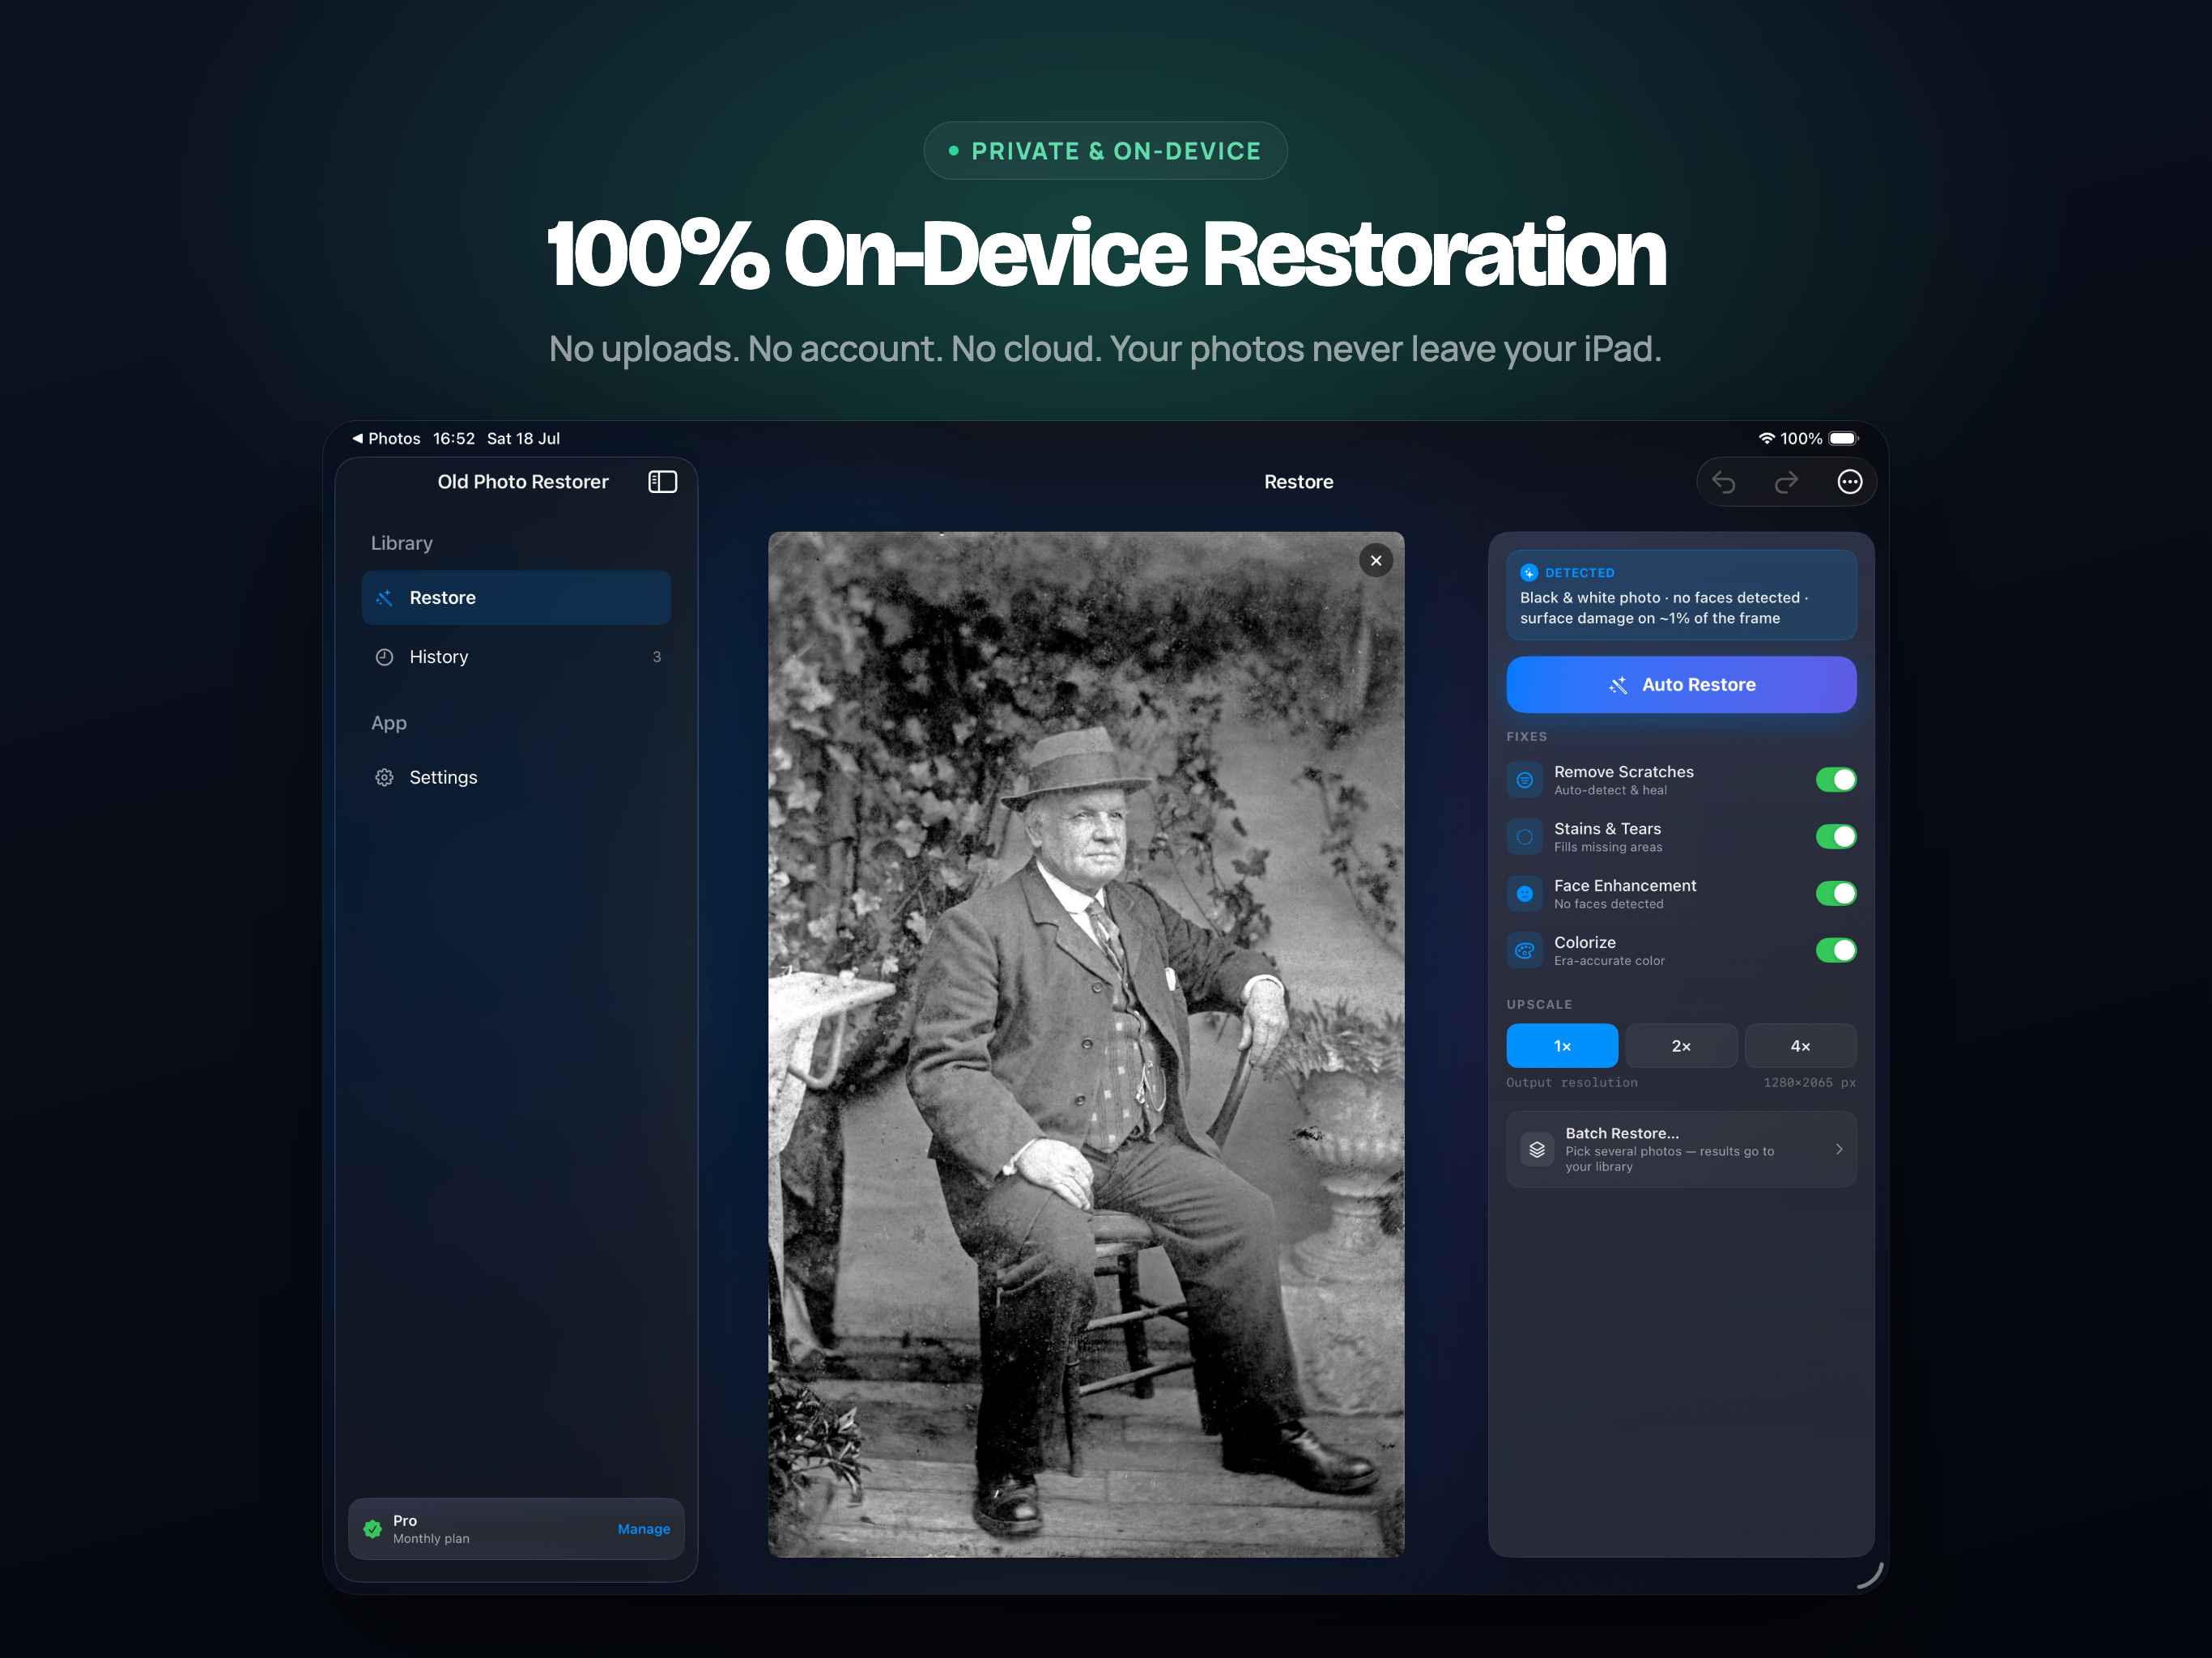2212x1658 pixels.
Task: Choose 2× upscale option
Action: (1681, 1046)
